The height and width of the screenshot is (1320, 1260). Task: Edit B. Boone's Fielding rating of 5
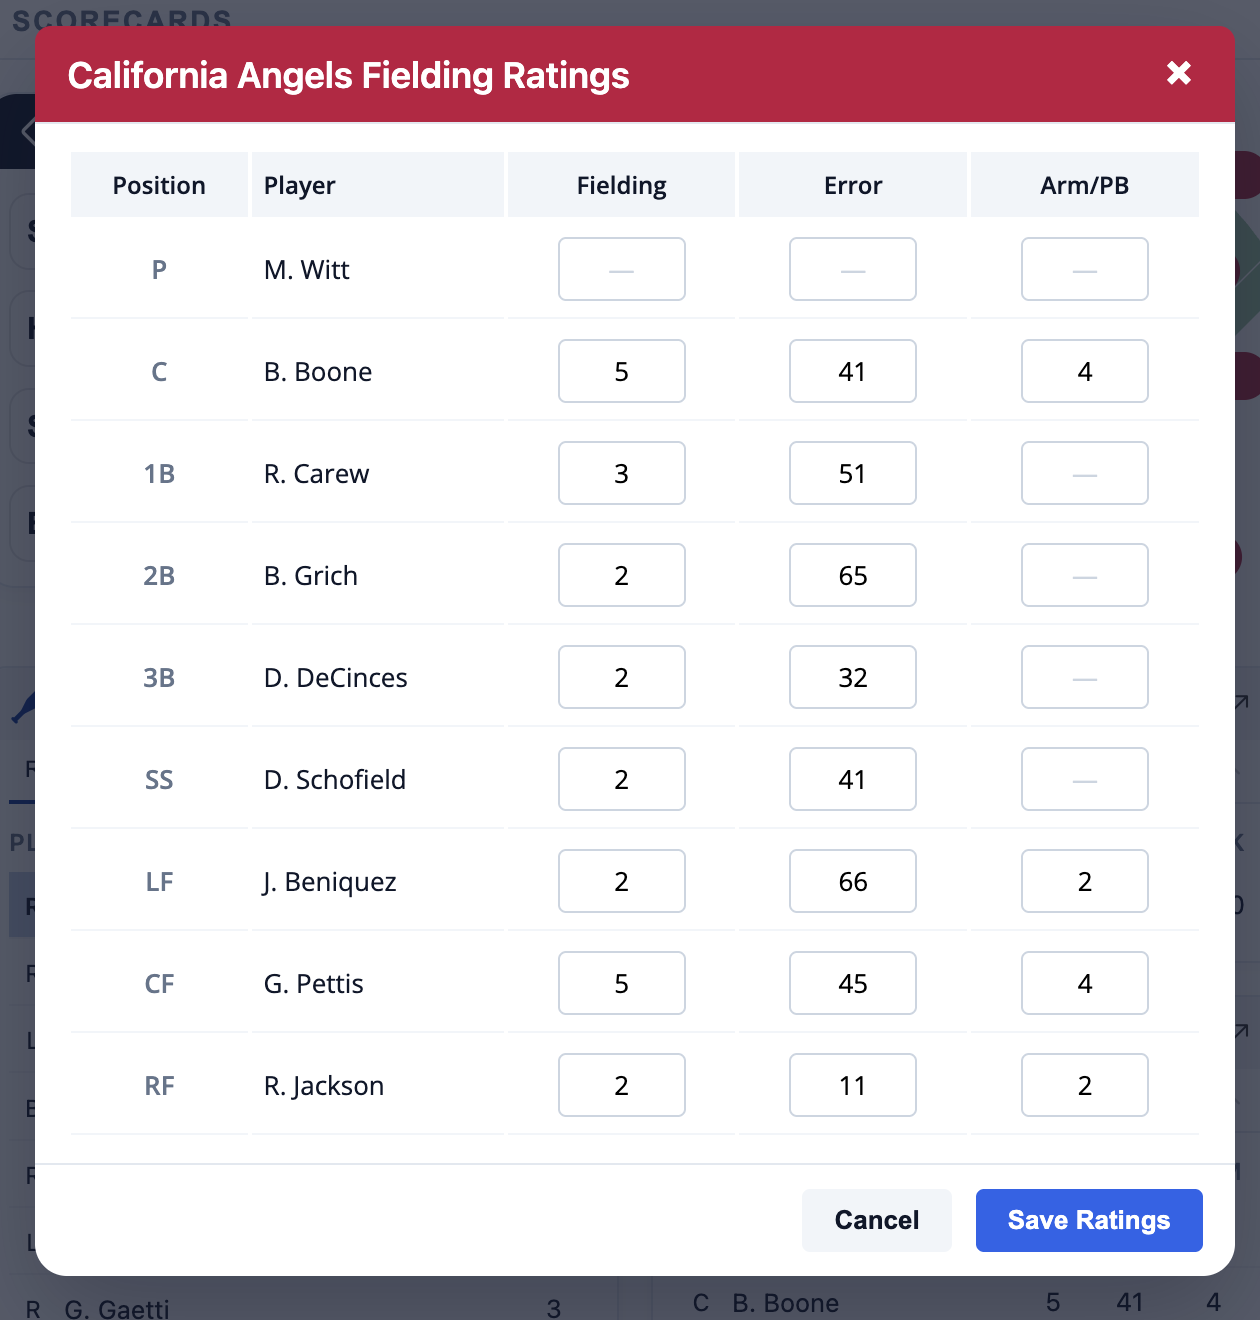point(621,371)
